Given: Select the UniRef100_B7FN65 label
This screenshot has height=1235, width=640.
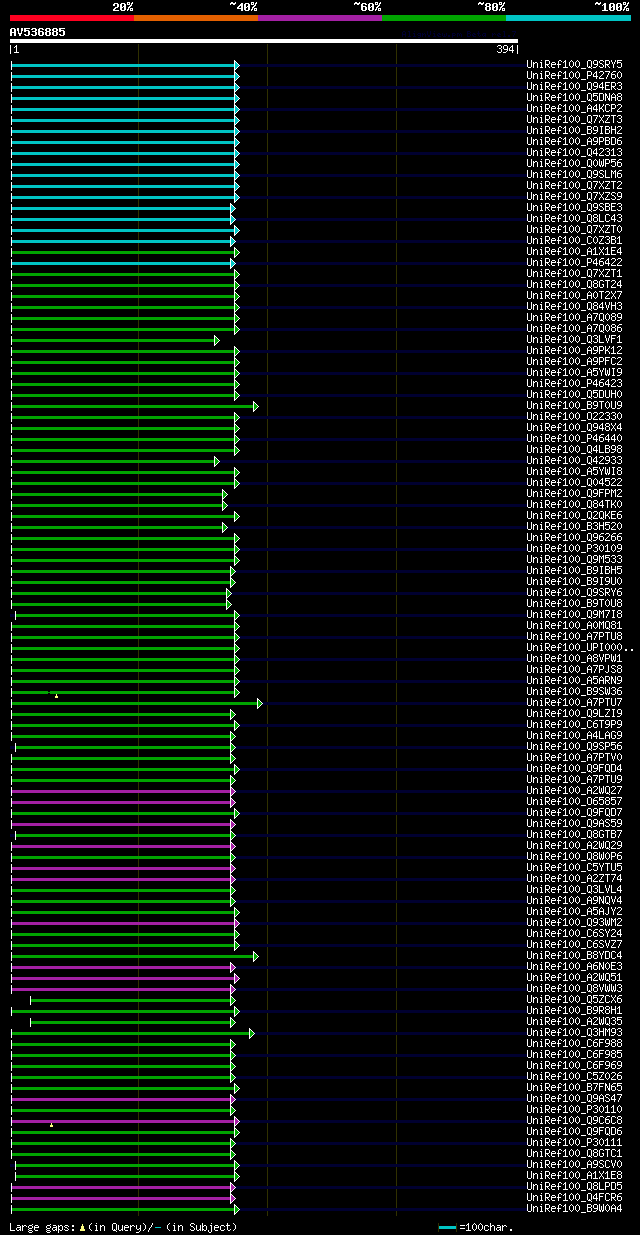Looking at the screenshot, I should click(x=574, y=1088).
